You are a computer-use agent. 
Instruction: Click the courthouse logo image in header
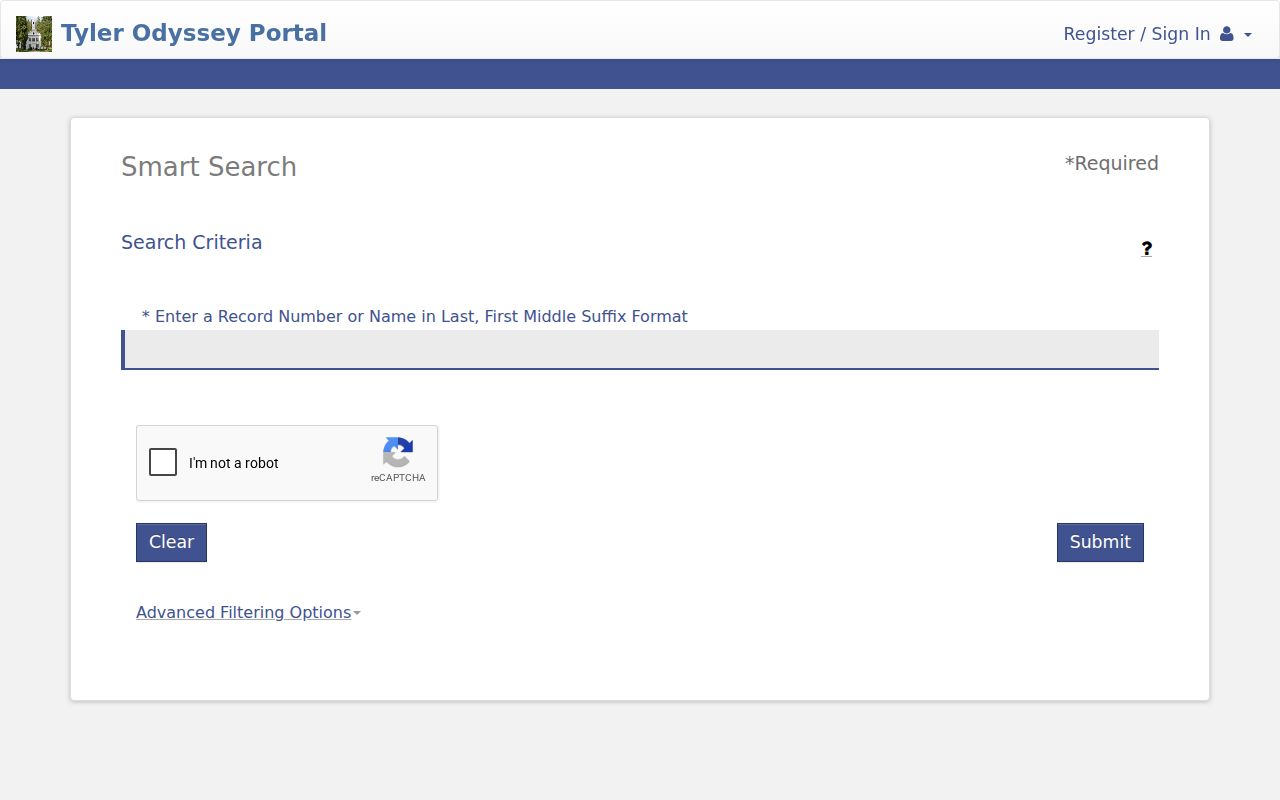click(x=34, y=34)
